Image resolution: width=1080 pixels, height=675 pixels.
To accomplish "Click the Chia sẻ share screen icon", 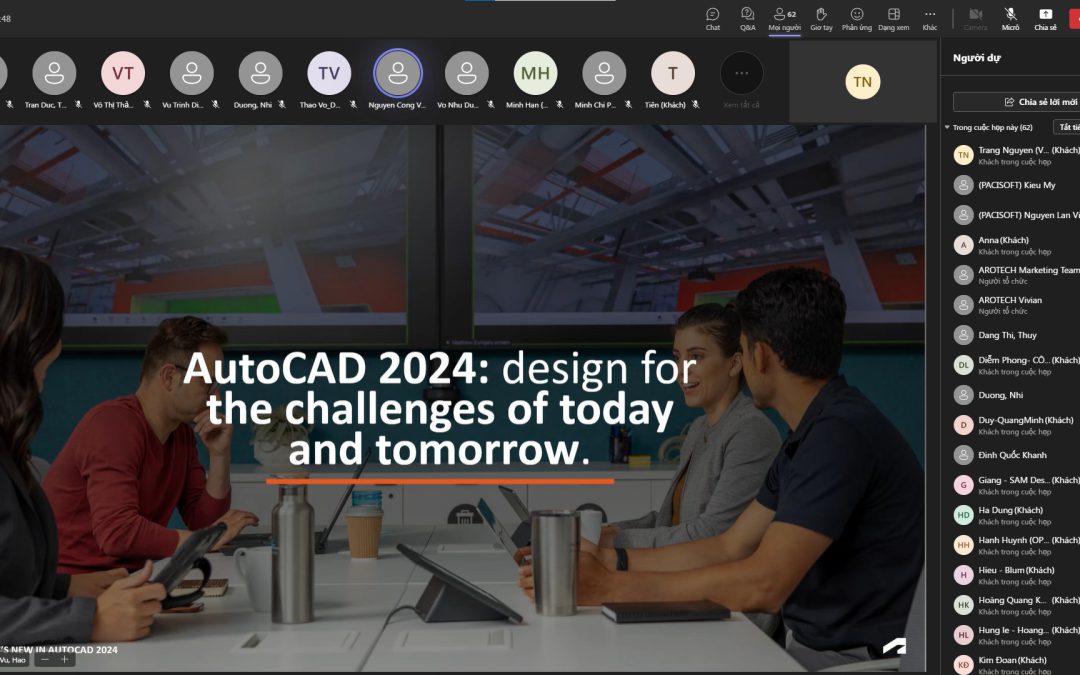I will click(x=1045, y=19).
